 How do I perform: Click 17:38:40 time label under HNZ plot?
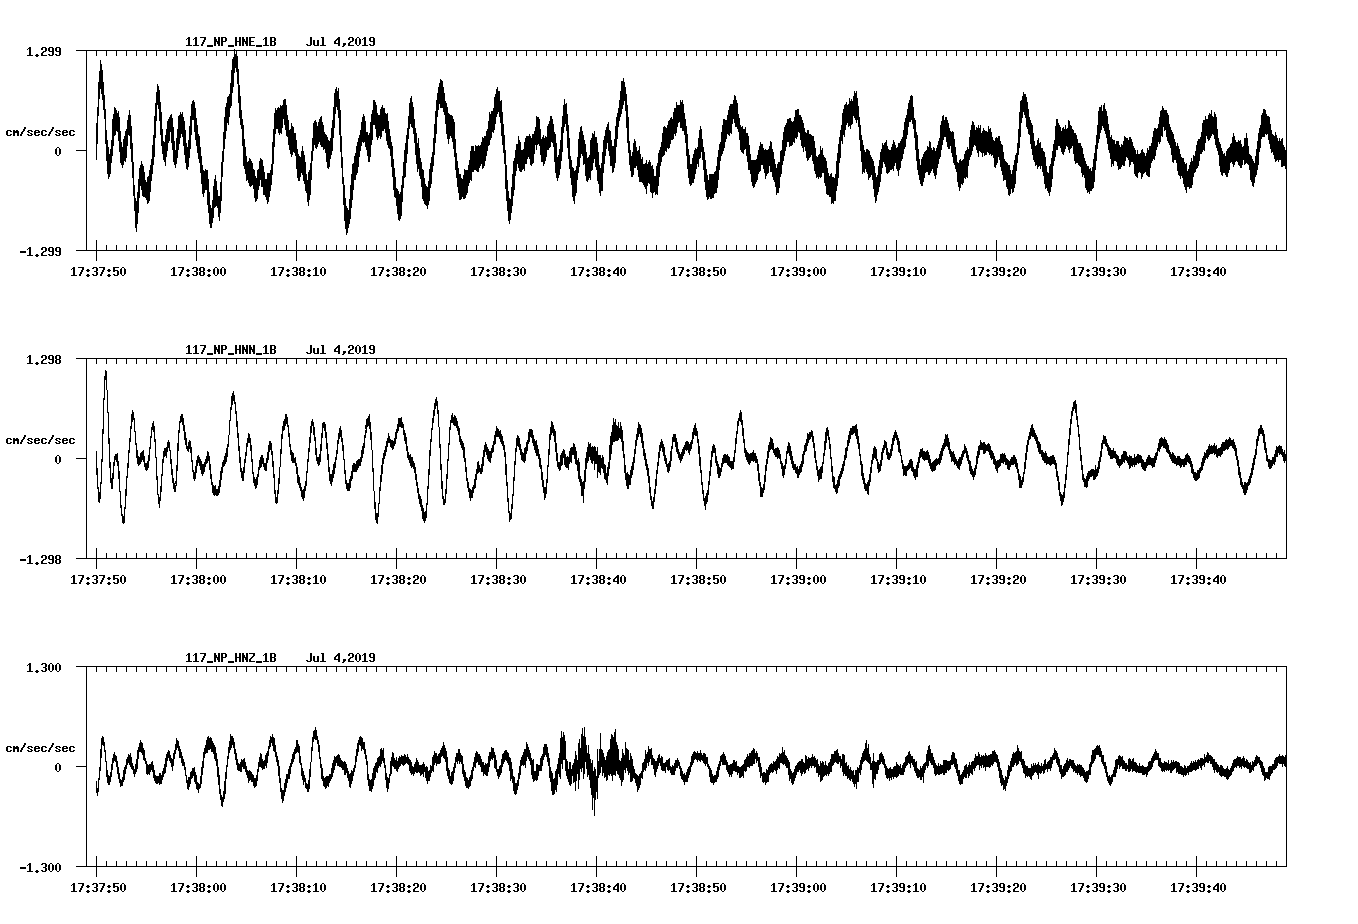[x=597, y=887]
